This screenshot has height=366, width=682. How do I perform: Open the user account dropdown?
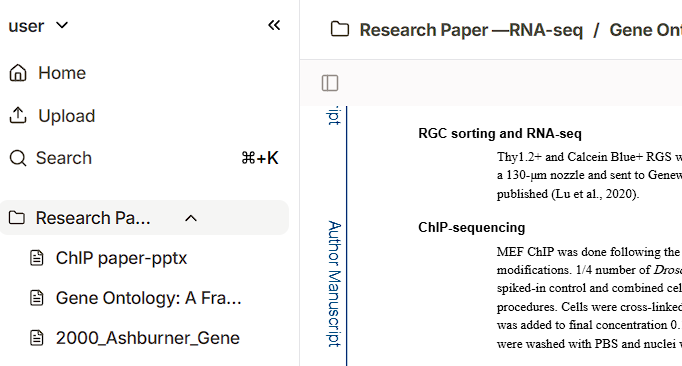tap(38, 26)
